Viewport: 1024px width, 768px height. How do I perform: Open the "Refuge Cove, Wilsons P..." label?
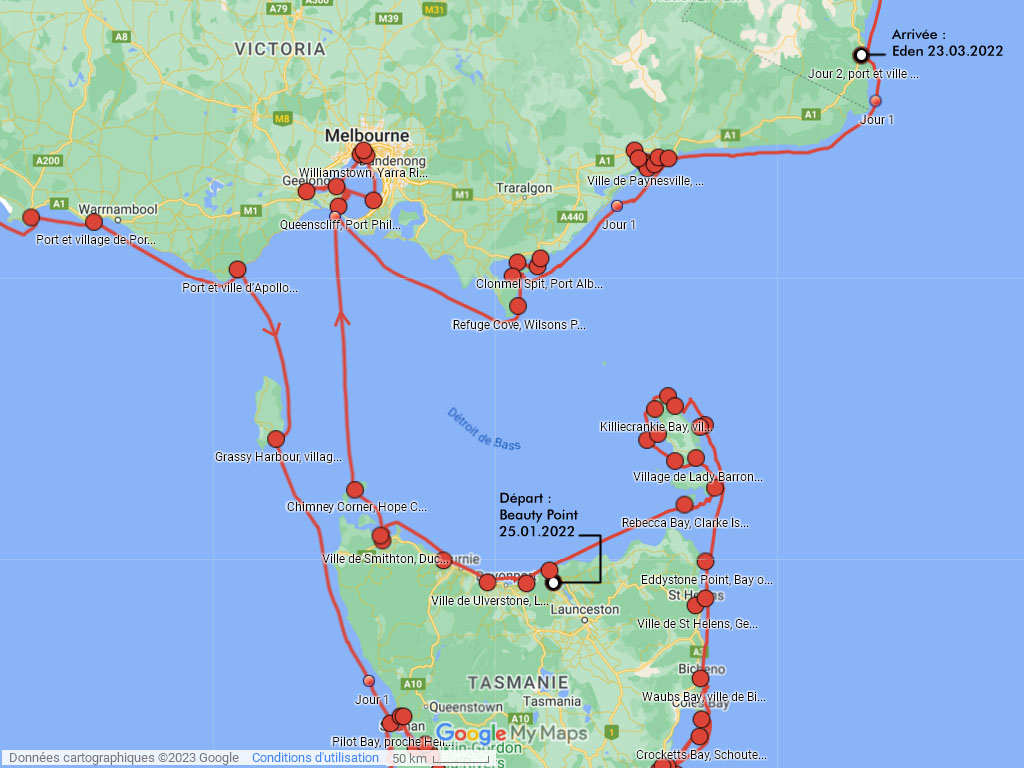[519, 325]
